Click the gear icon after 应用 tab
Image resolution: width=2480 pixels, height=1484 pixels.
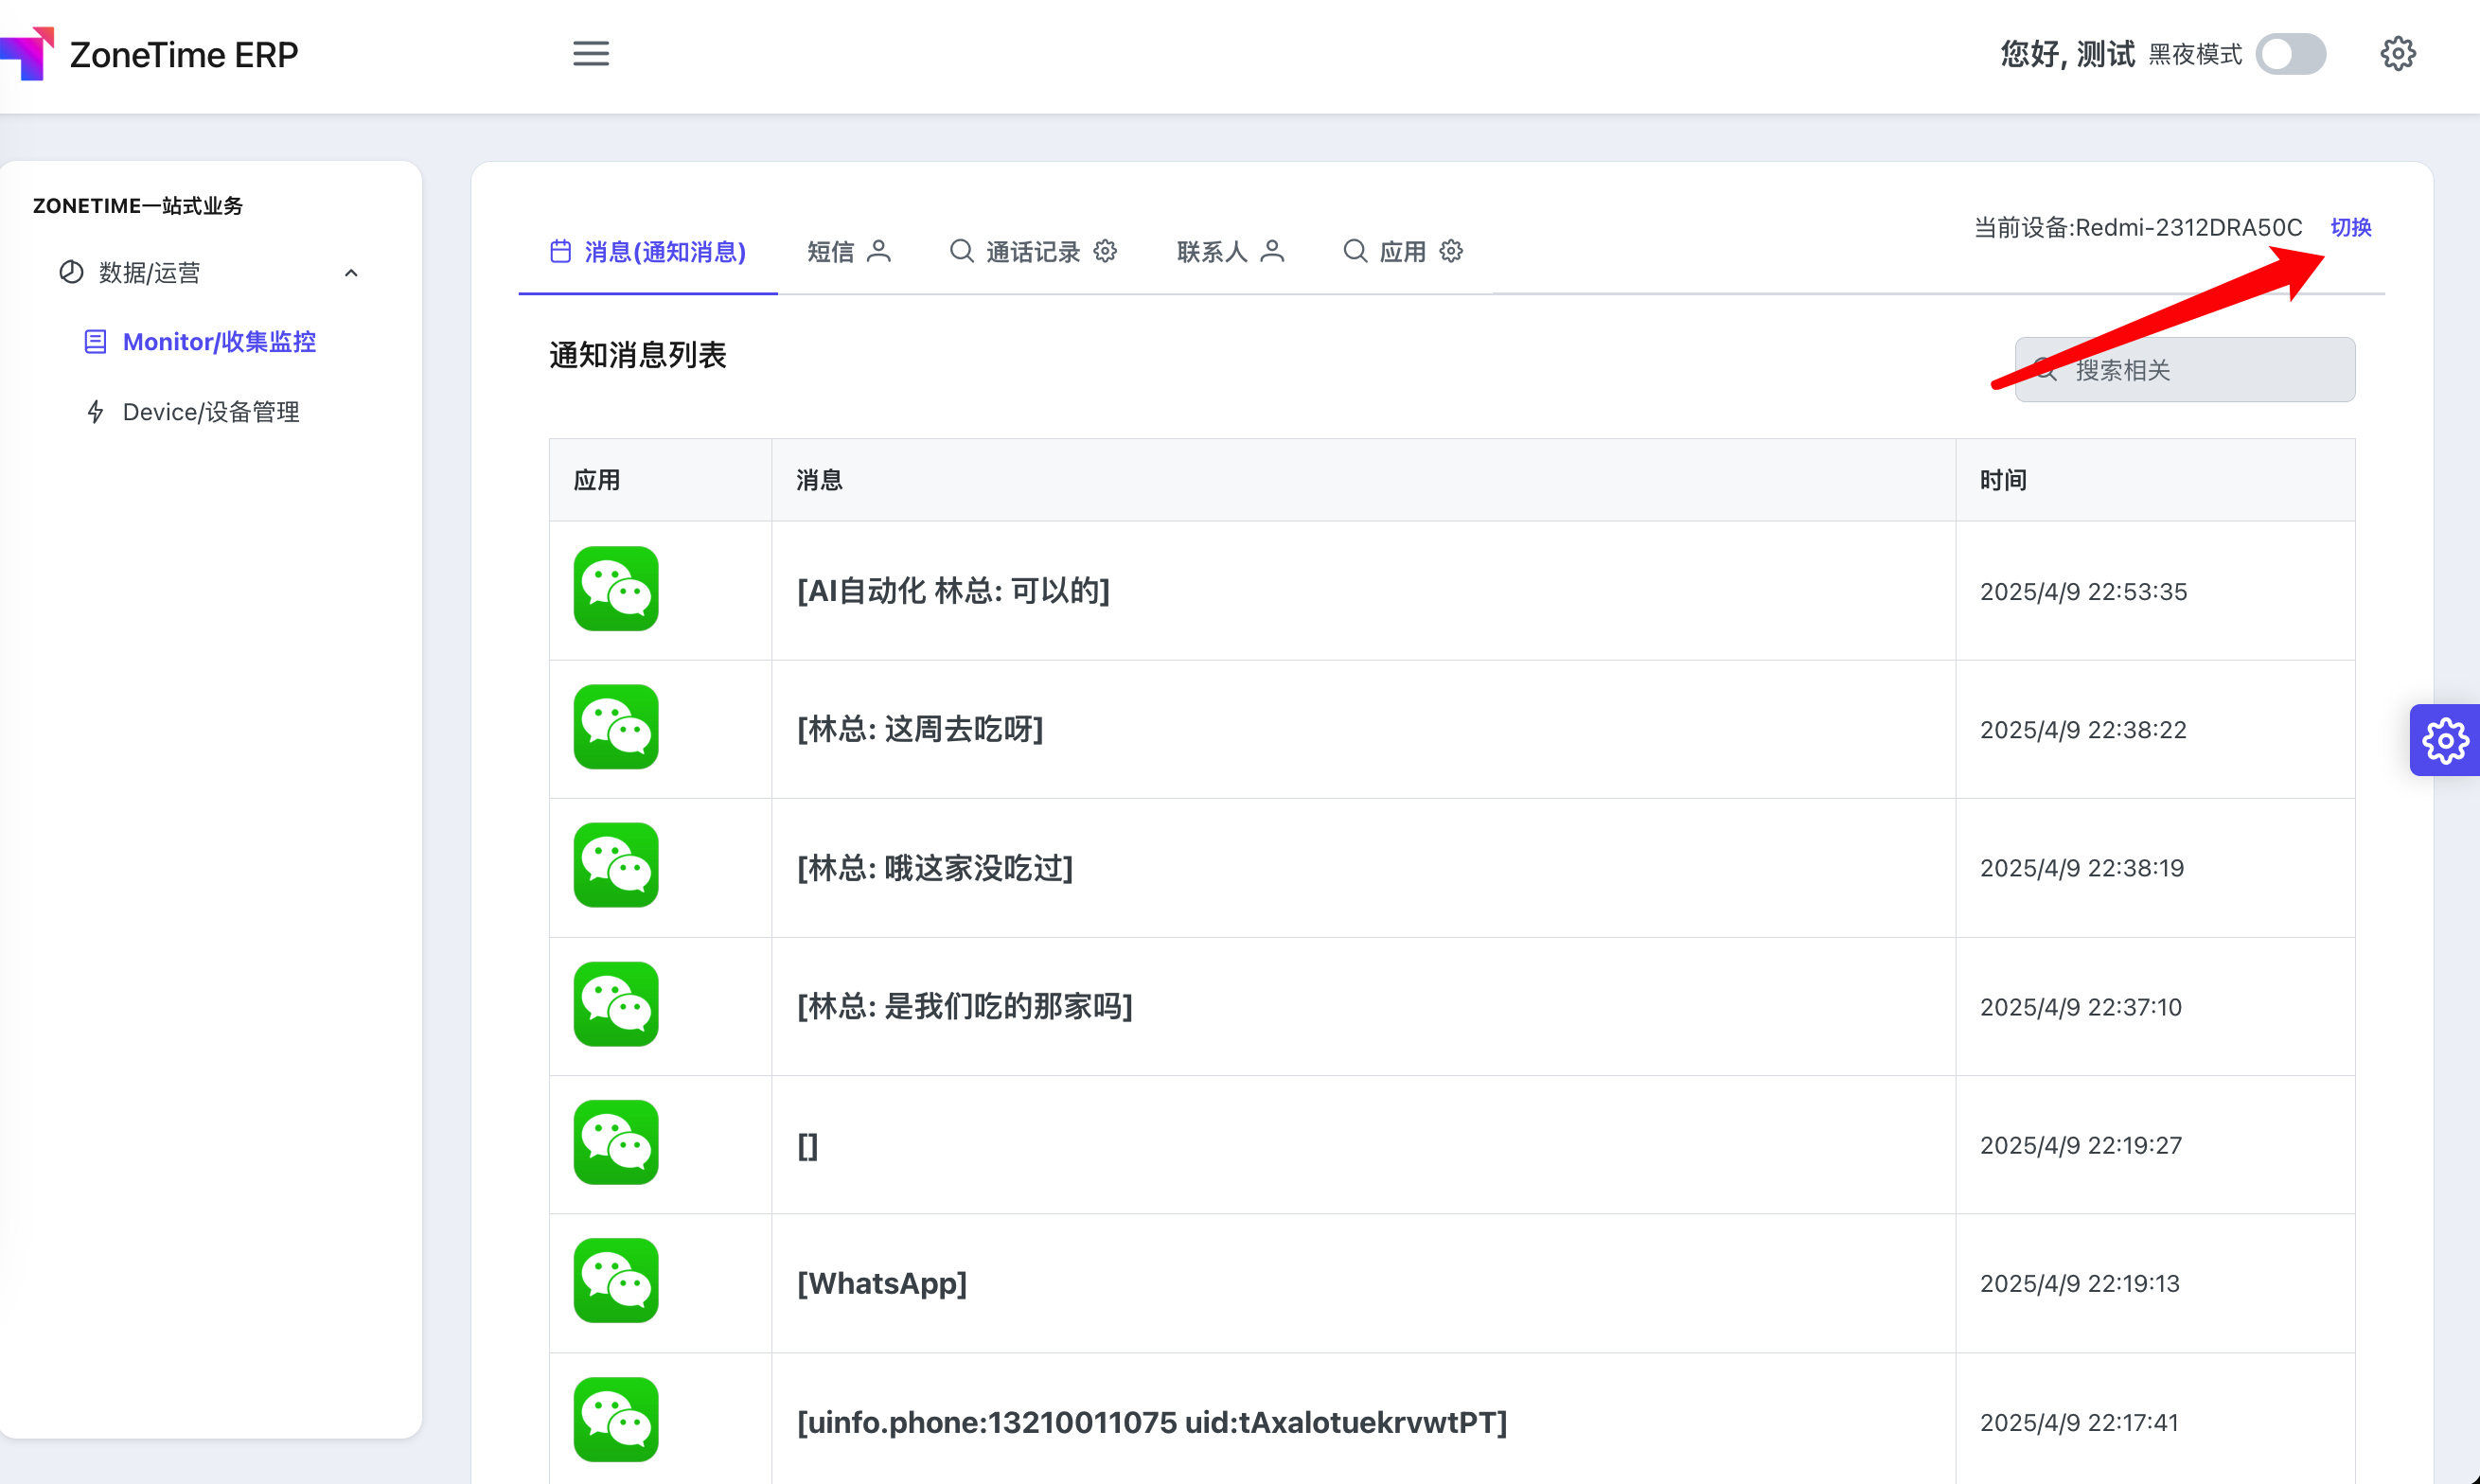click(1451, 251)
